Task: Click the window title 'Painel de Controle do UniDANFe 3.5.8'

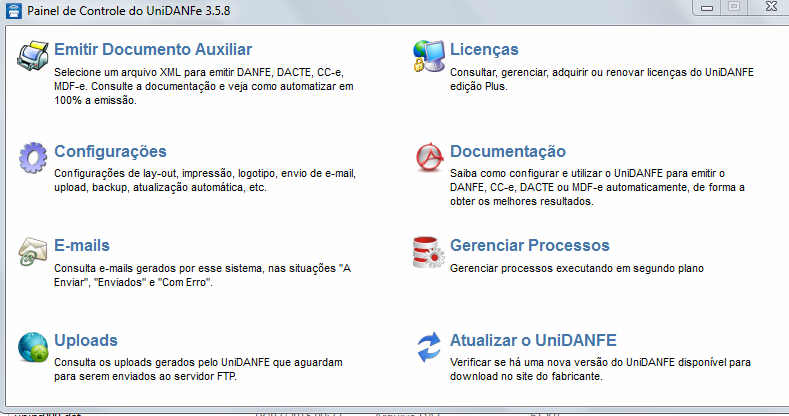Action: [129, 11]
